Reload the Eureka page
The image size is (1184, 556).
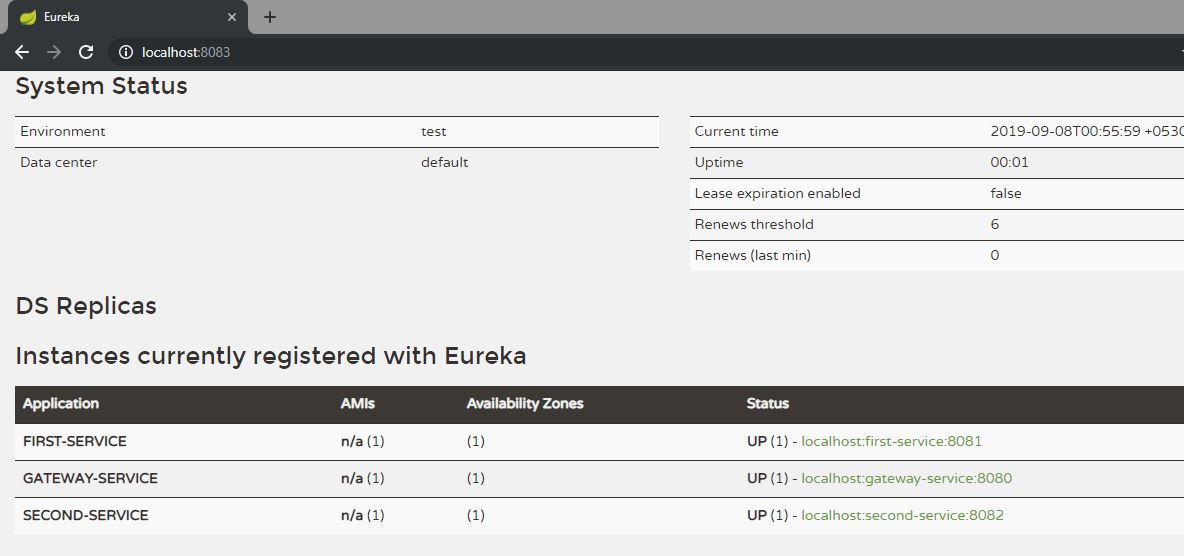[86, 52]
